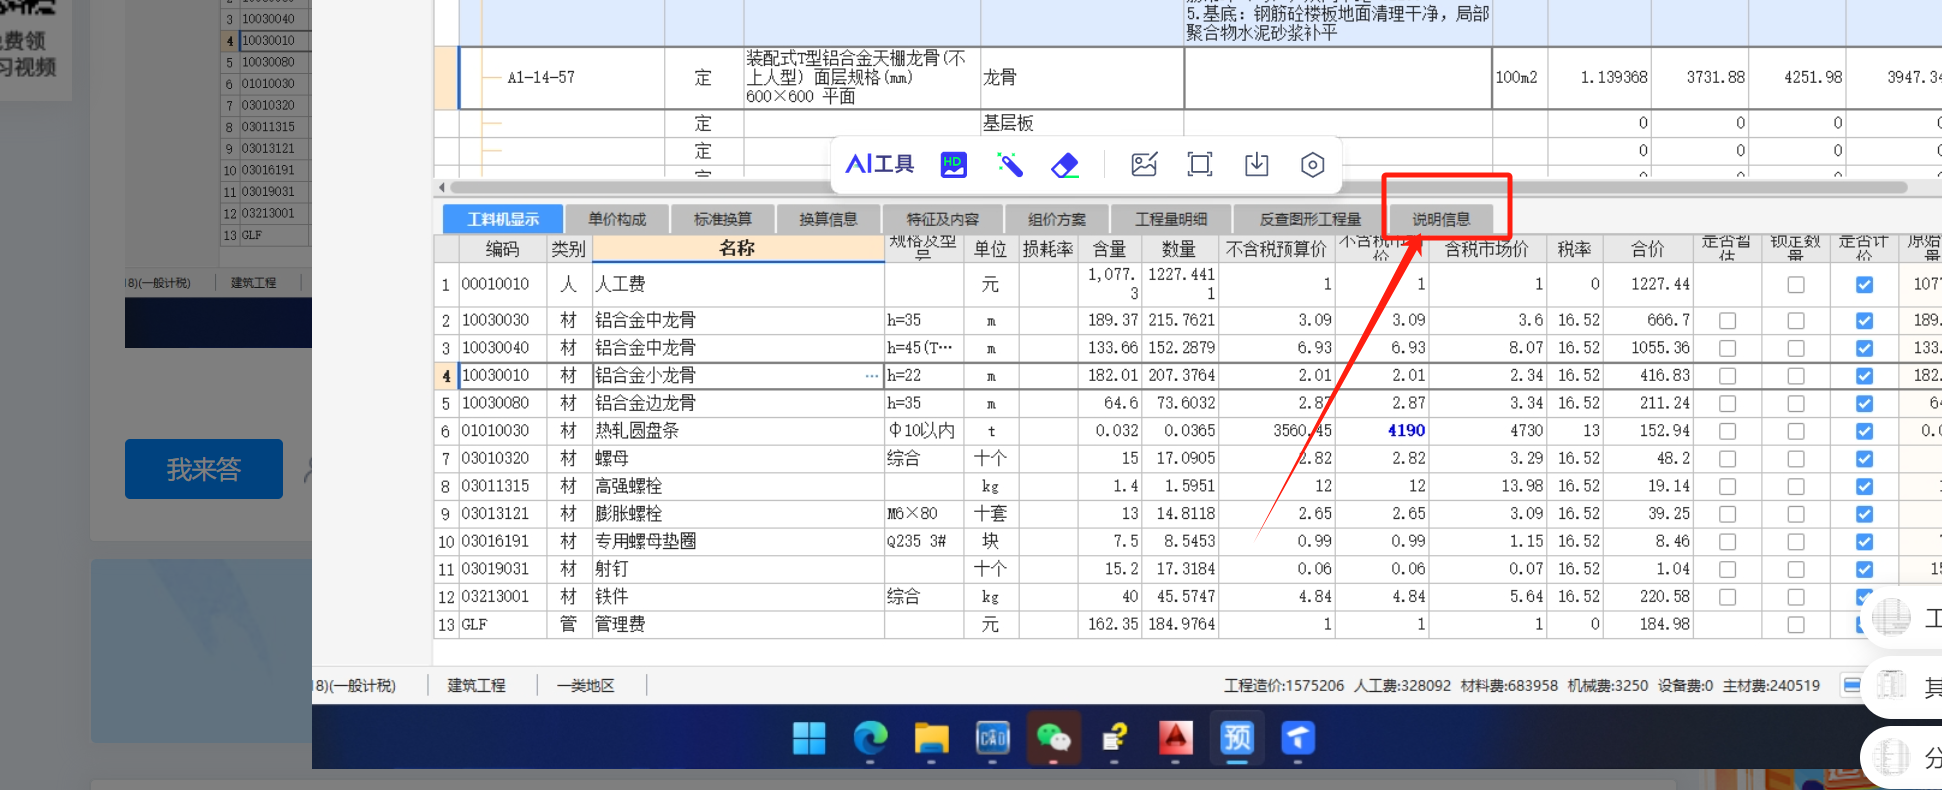Click the HD image enhance icon
Screen dimensions: 1942x790
point(954,165)
